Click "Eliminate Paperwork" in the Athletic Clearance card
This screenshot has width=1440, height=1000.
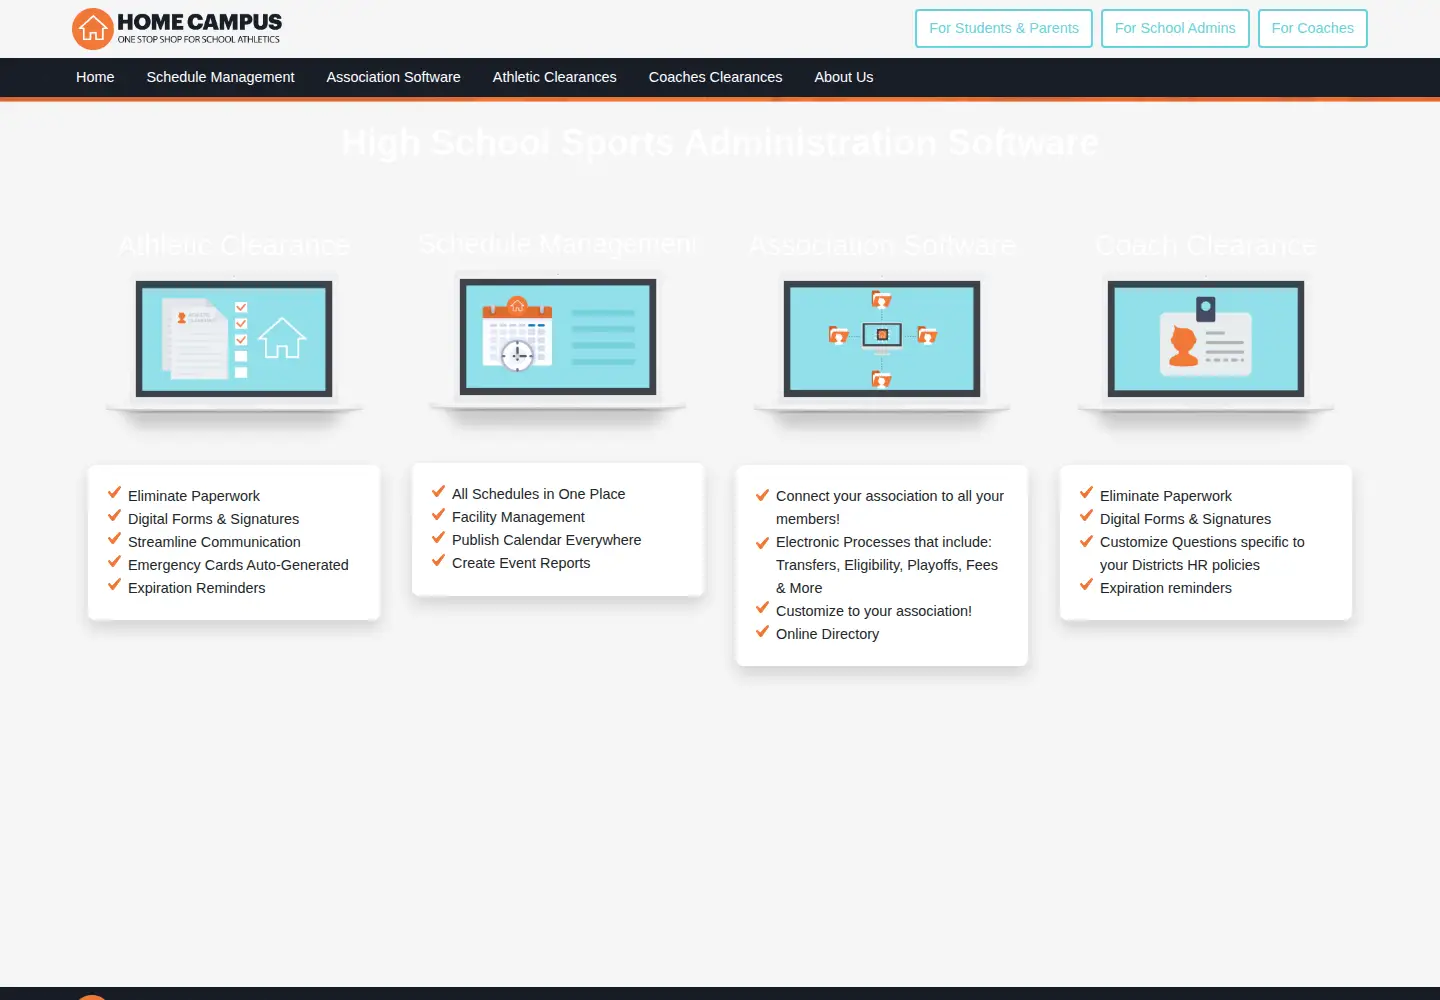click(x=194, y=496)
